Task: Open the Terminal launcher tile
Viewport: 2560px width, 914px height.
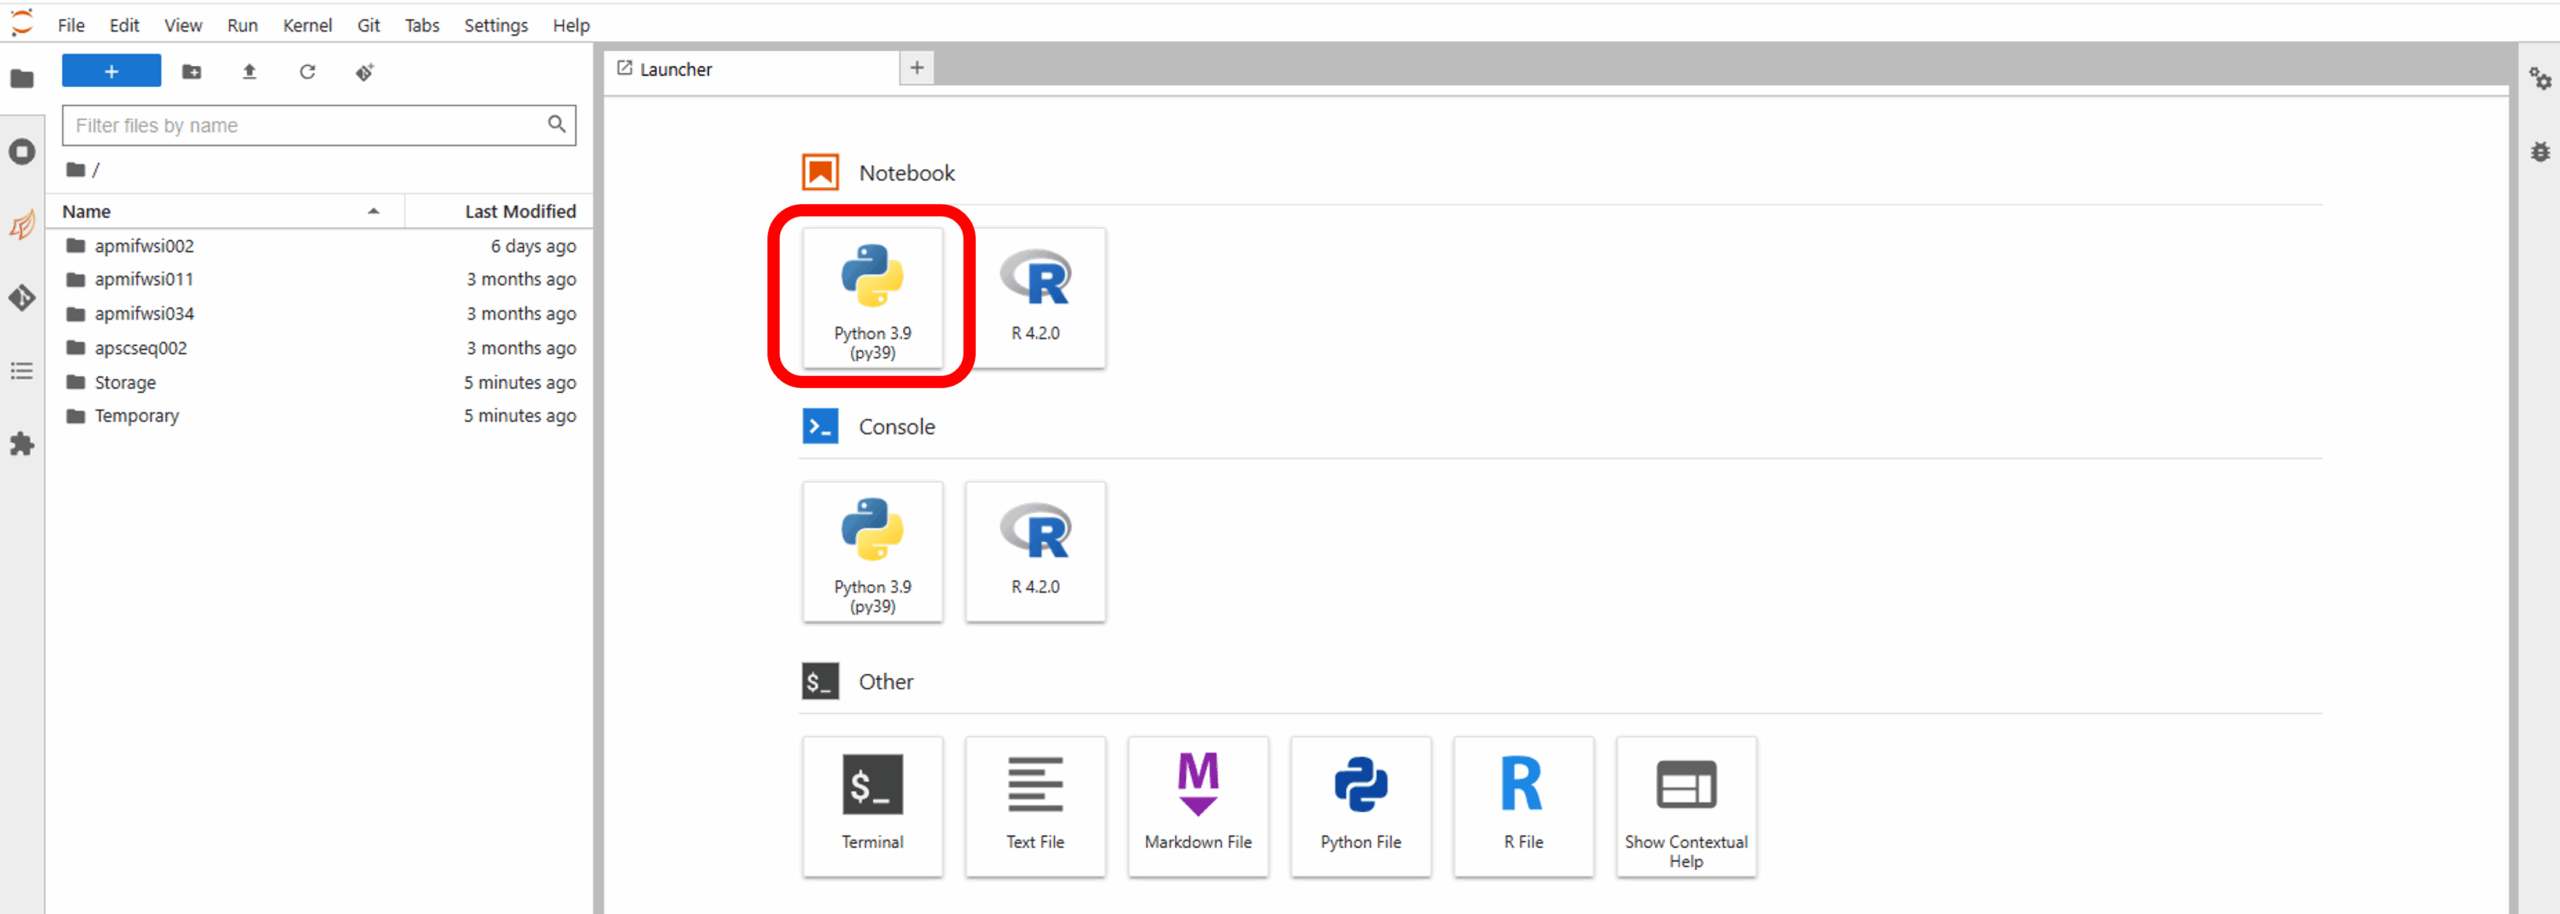Action: [x=872, y=806]
